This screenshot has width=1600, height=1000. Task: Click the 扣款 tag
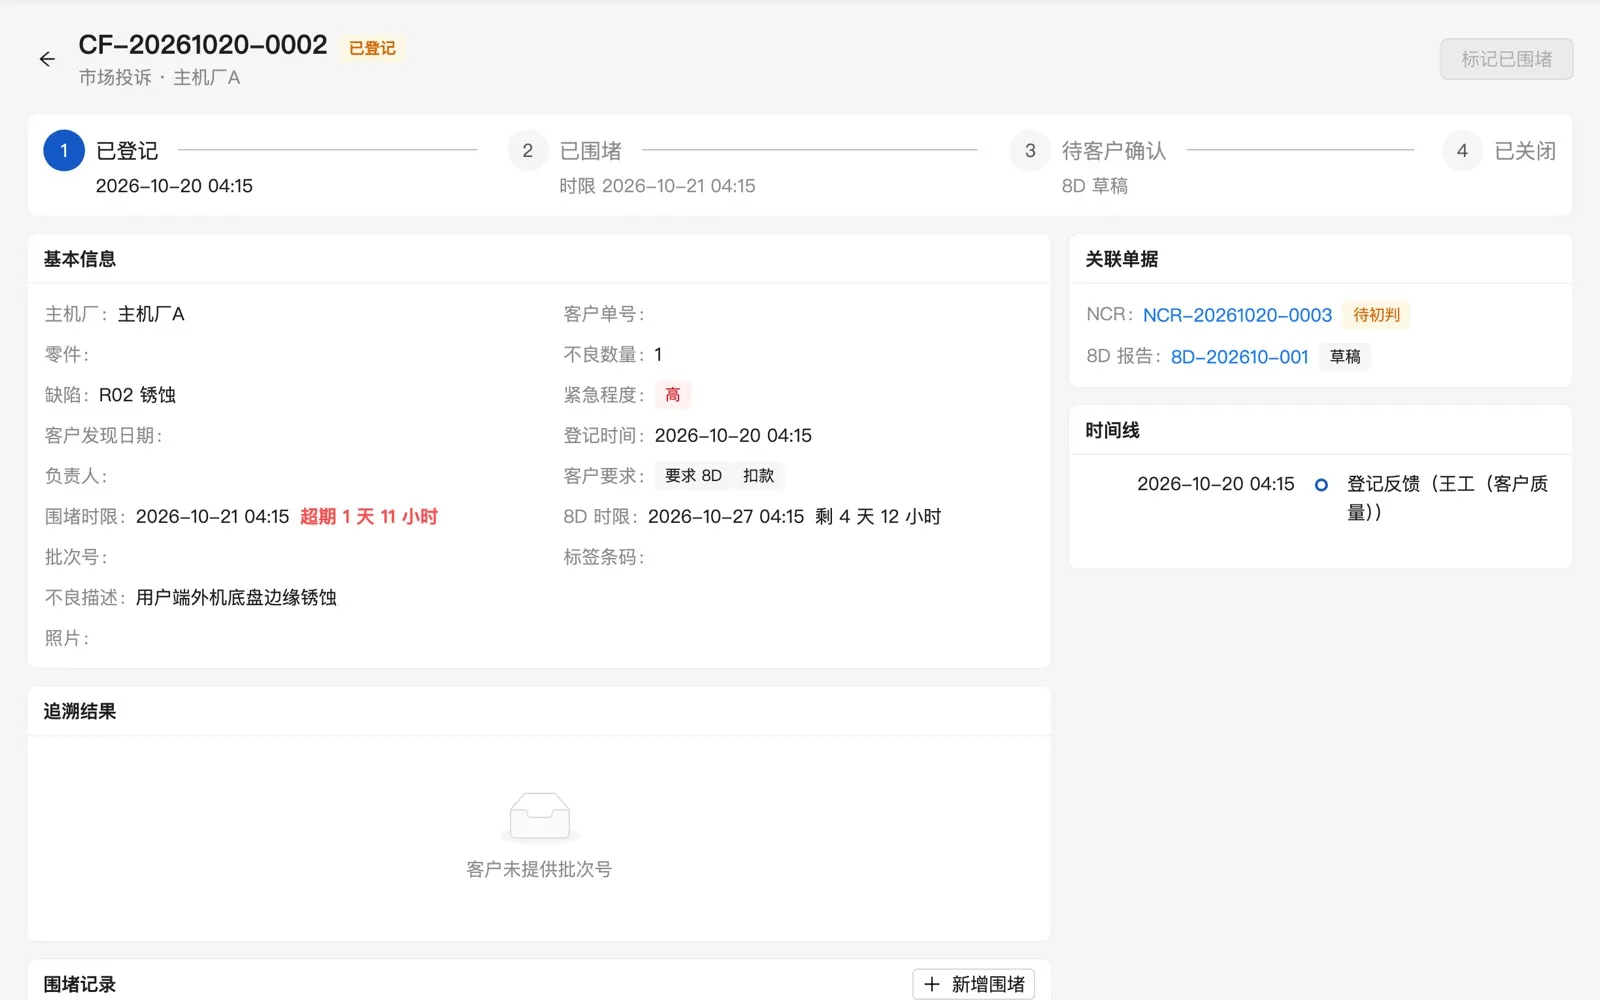coord(758,476)
